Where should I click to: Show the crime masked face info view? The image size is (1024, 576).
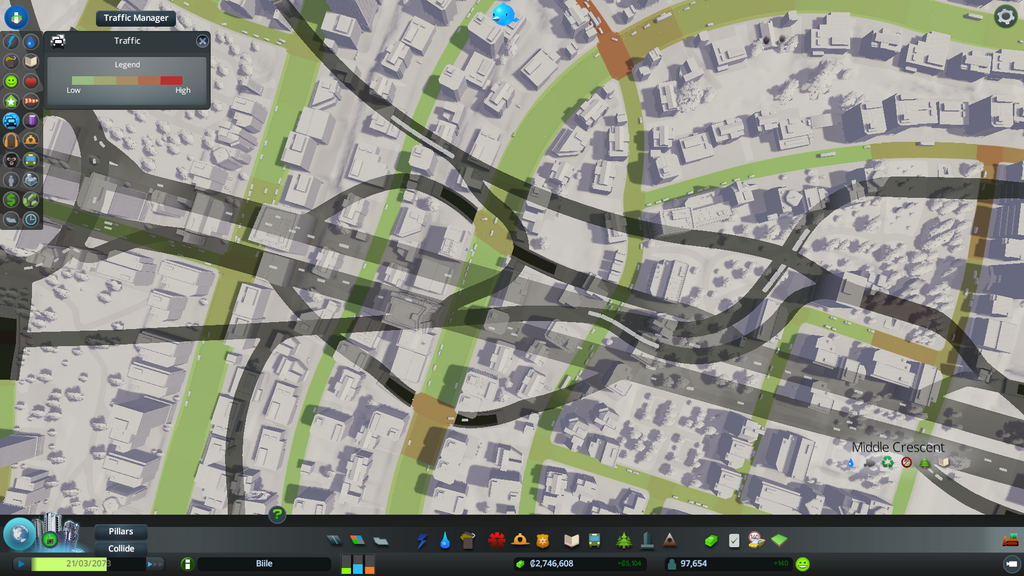click(x=11, y=160)
